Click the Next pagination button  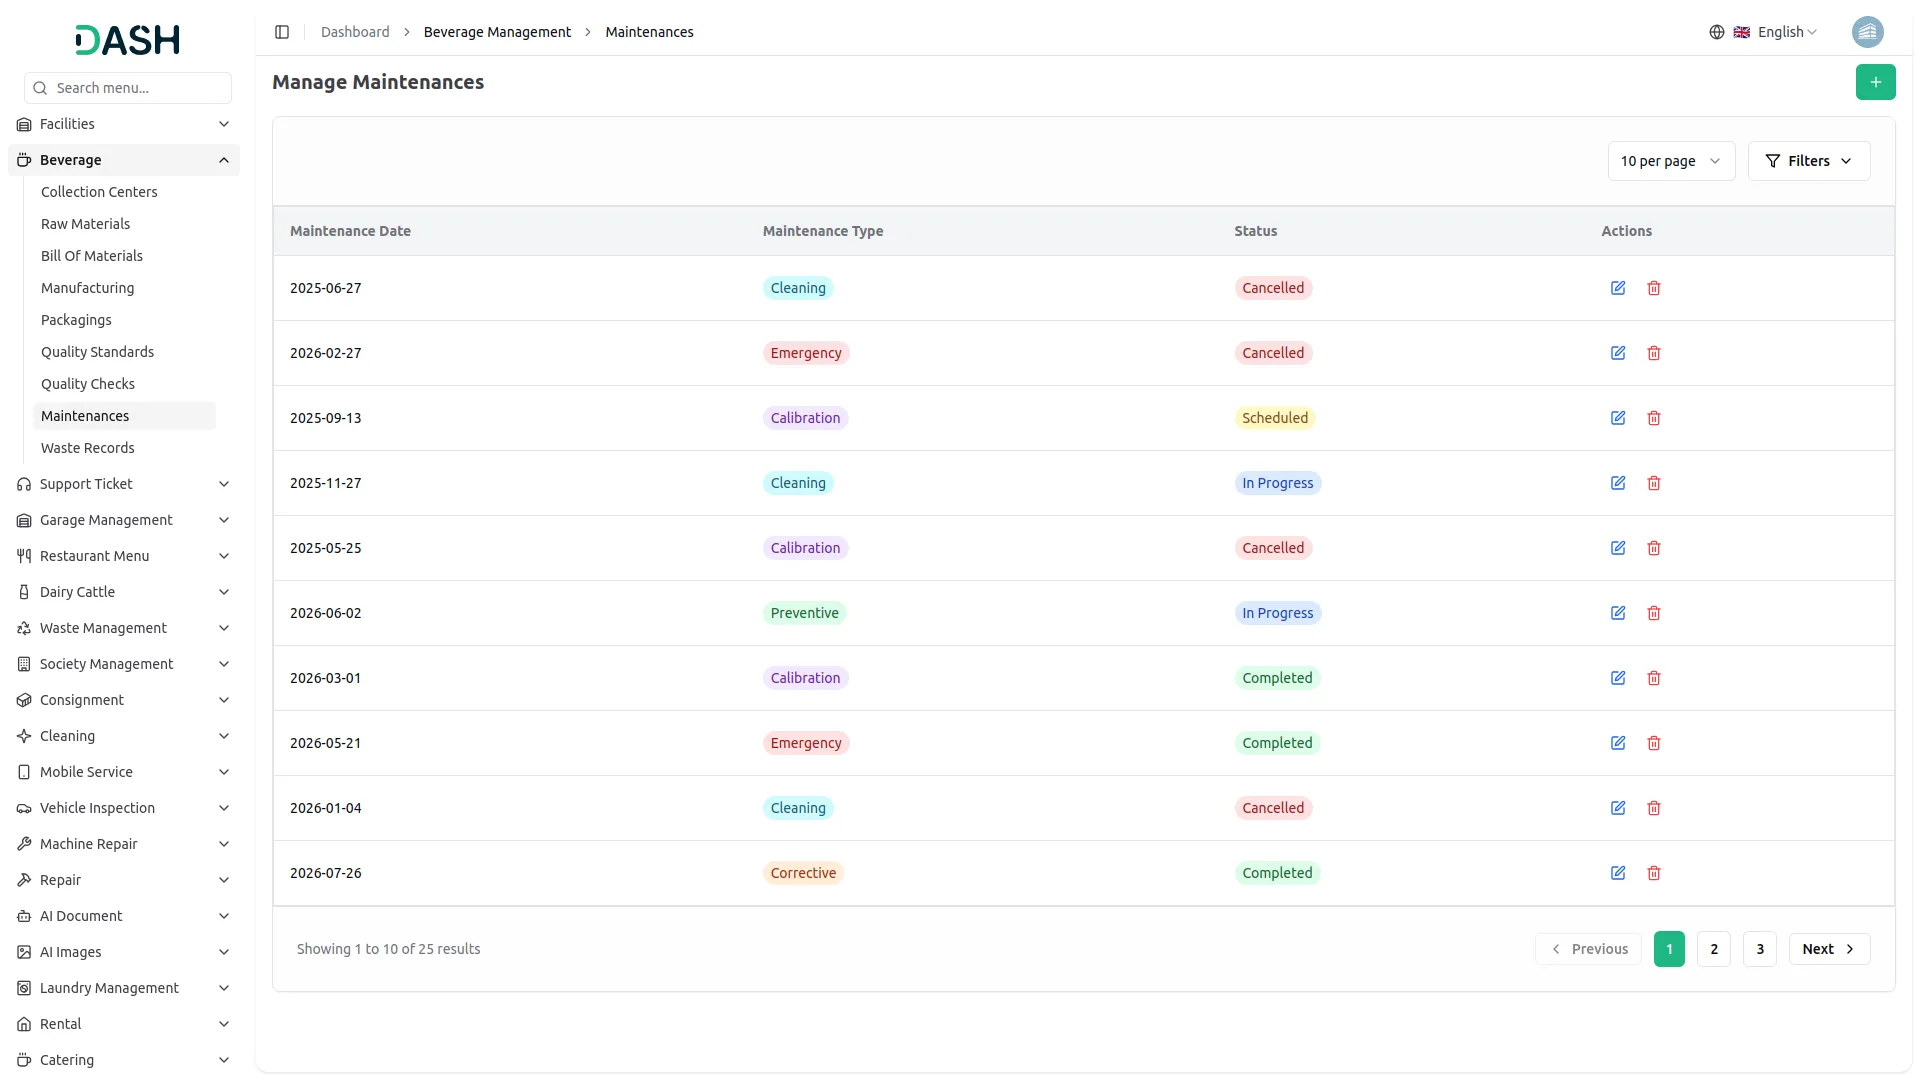point(1828,949)
